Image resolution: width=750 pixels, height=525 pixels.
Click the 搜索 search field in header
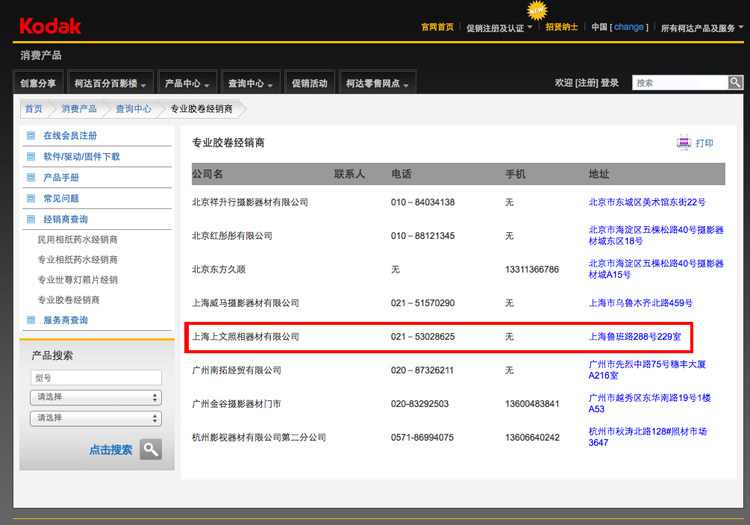coord(680,82)
